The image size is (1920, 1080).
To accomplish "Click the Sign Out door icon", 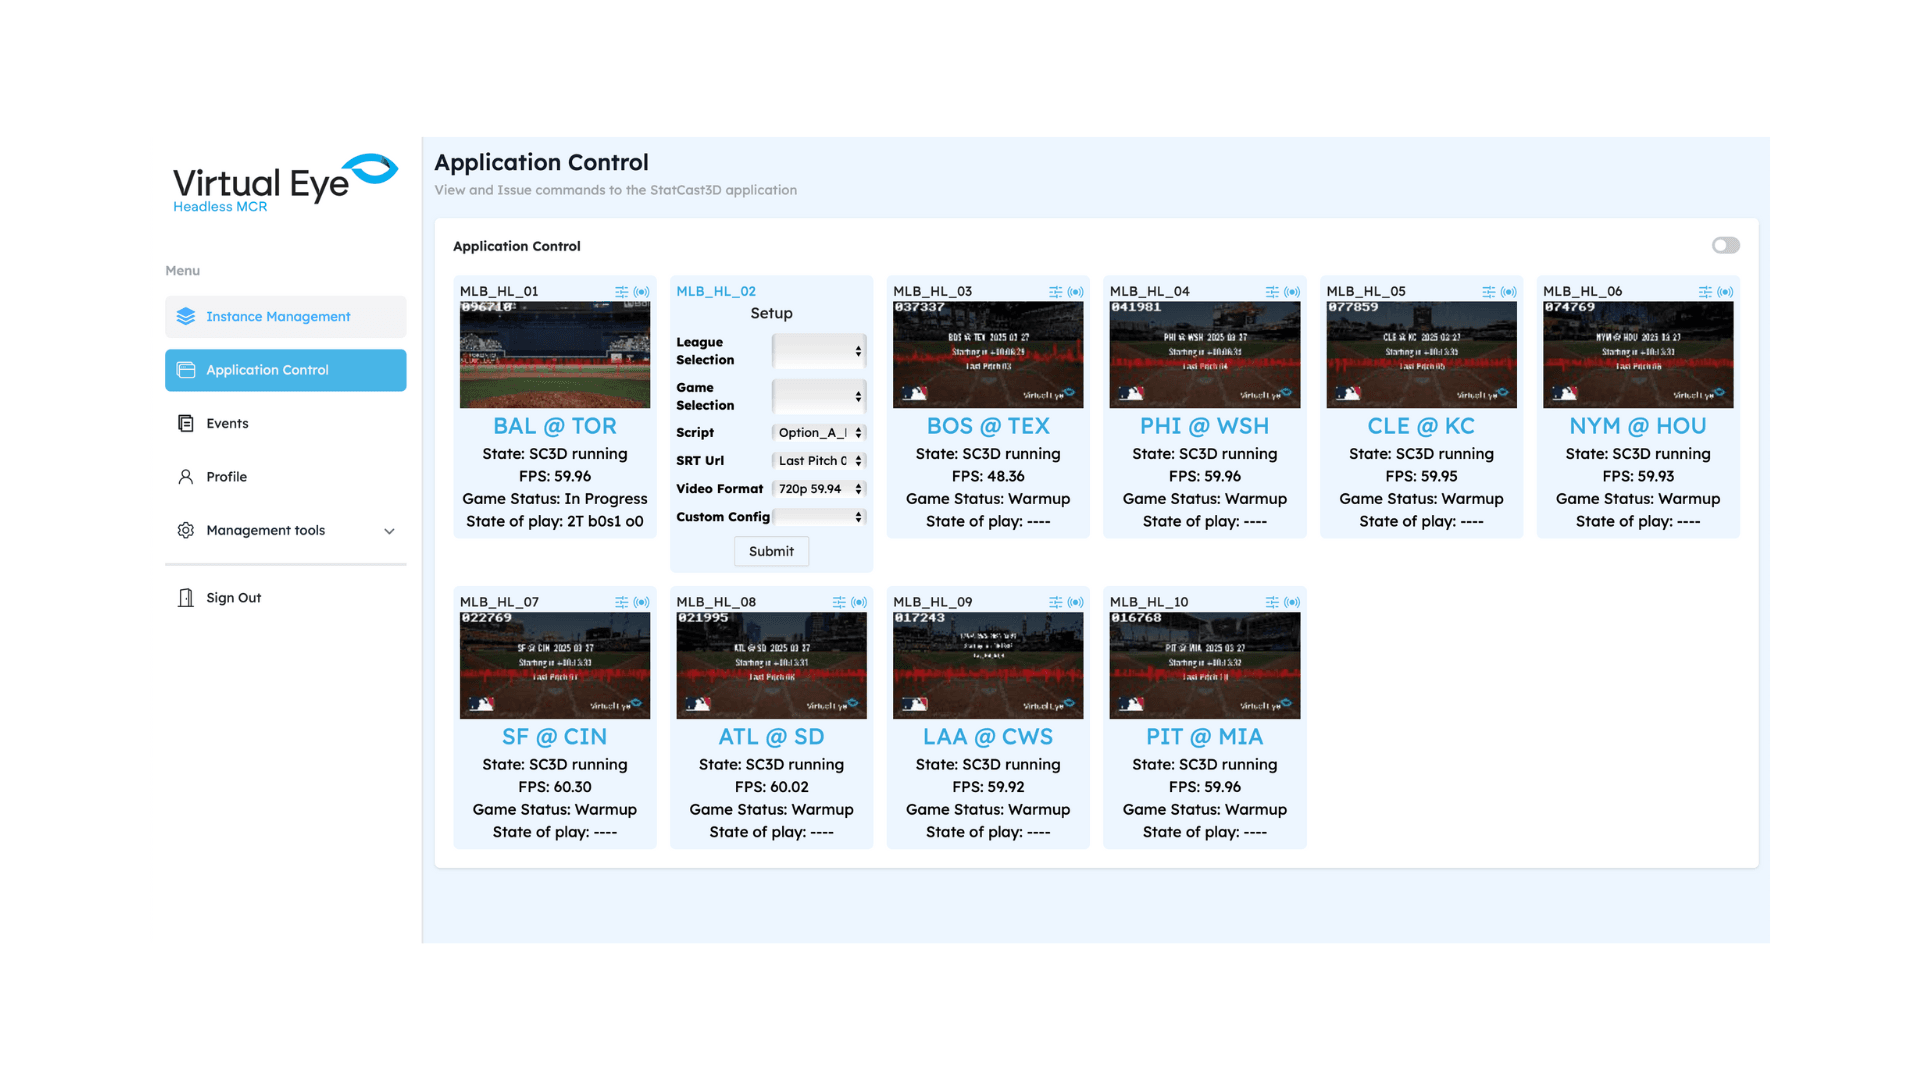I will 186,598.
